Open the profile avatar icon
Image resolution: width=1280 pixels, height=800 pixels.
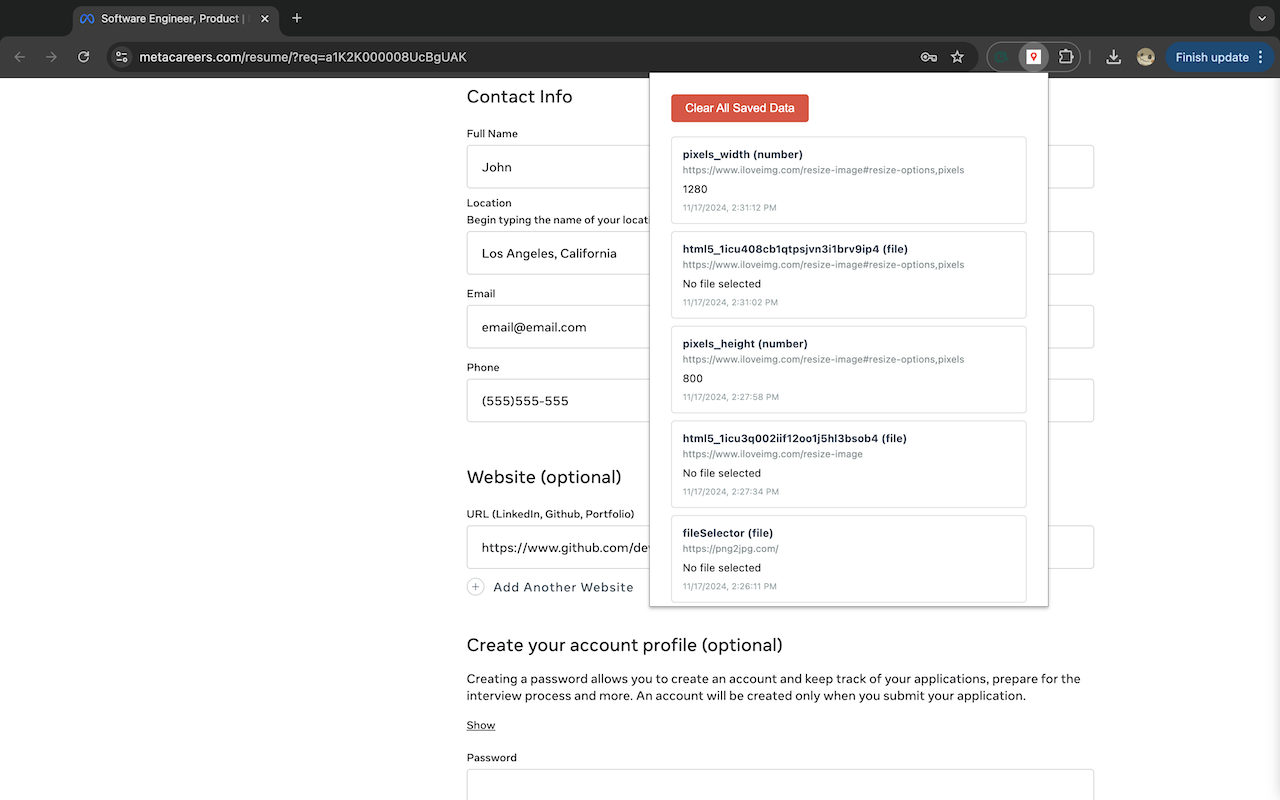point(1146,57)
